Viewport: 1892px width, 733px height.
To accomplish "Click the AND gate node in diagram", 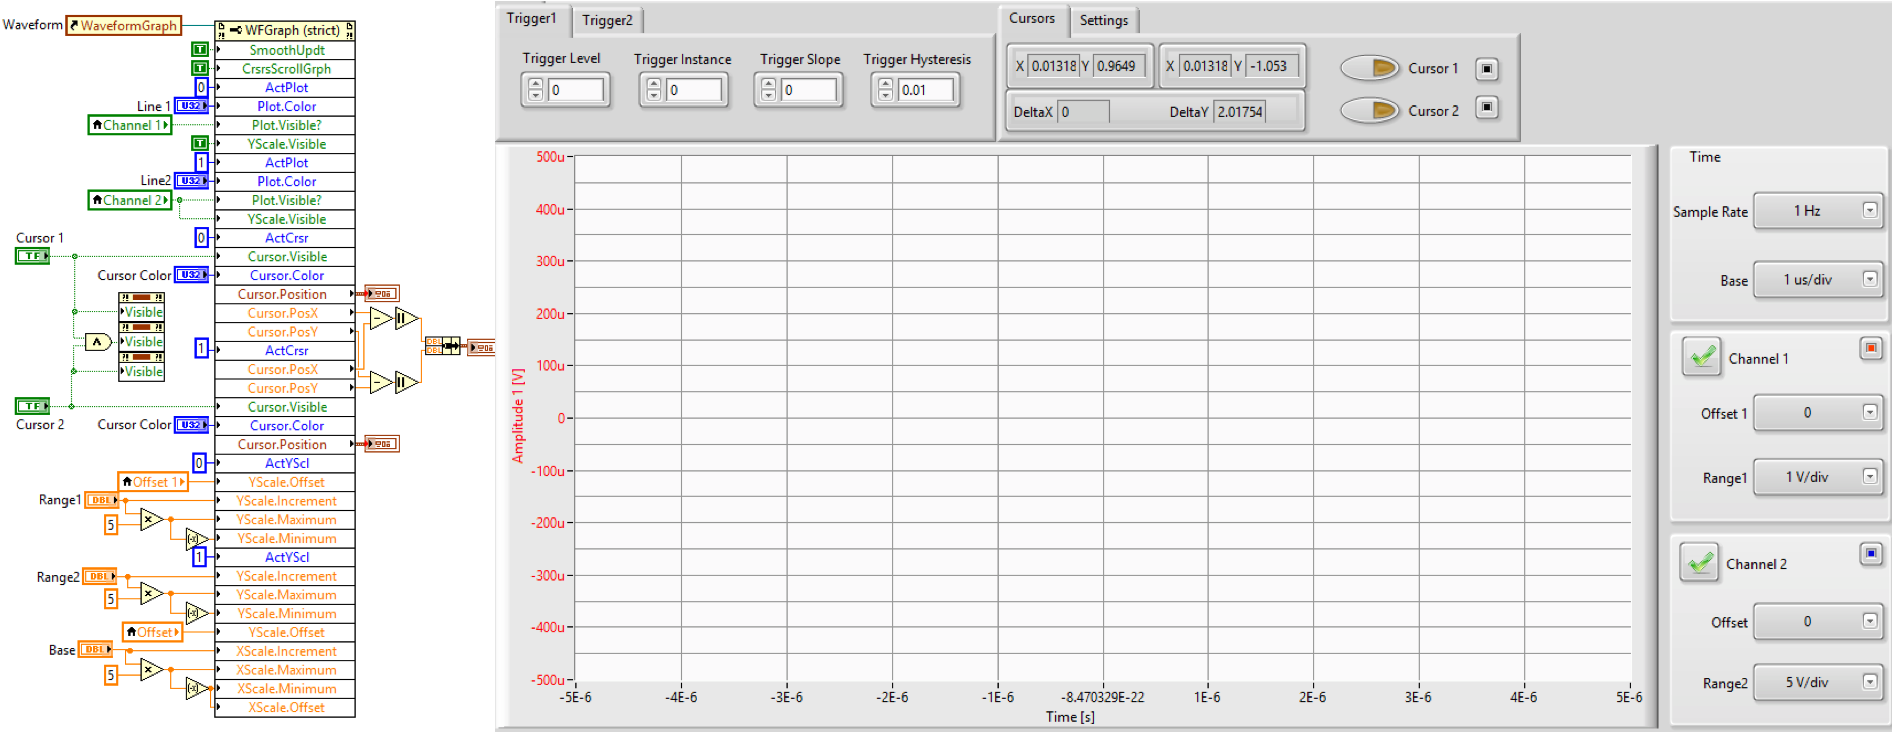I will point(97,342).
